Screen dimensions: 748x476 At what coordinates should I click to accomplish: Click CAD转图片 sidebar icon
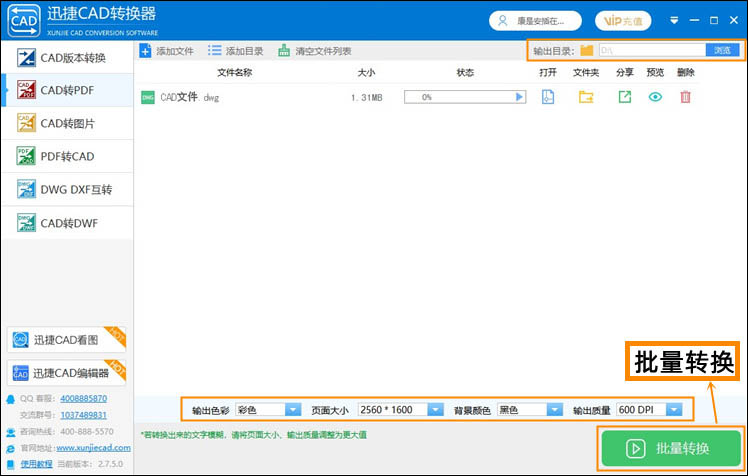point(26,123)
